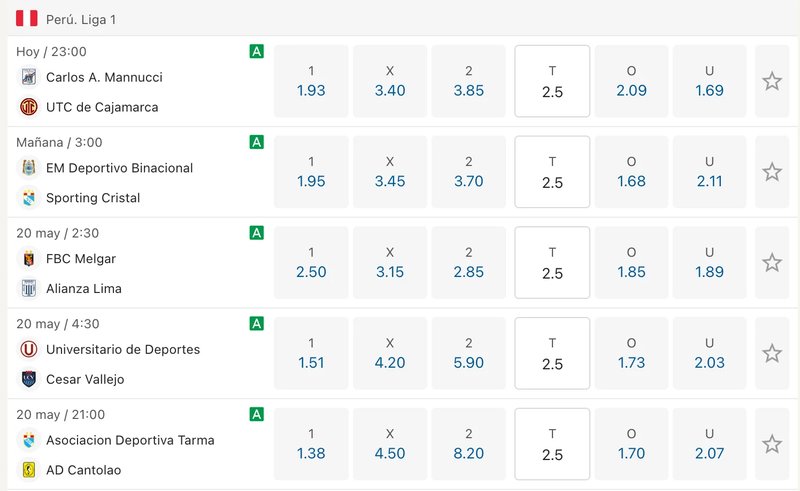The width and height of the screenshot is (800, 491).
Task: Star the Binacional vs Sporting Cristal match
Action: click(x=772, y=172)
